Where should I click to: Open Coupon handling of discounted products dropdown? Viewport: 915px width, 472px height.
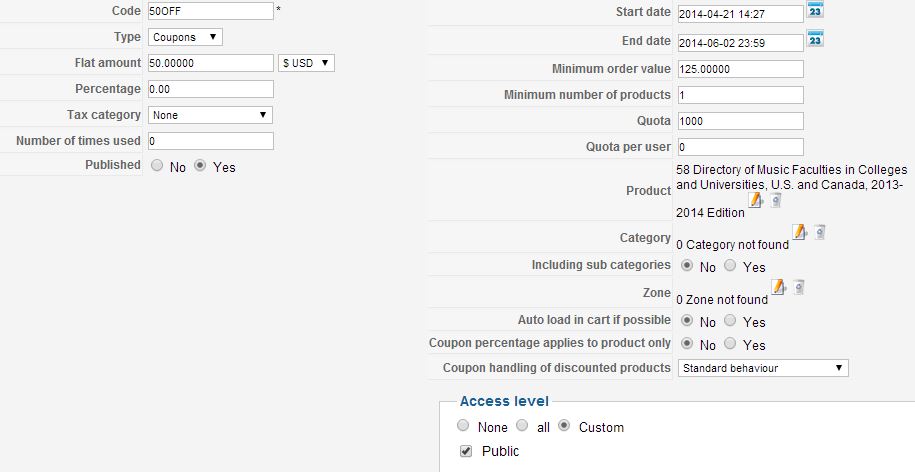pos(763,368)
